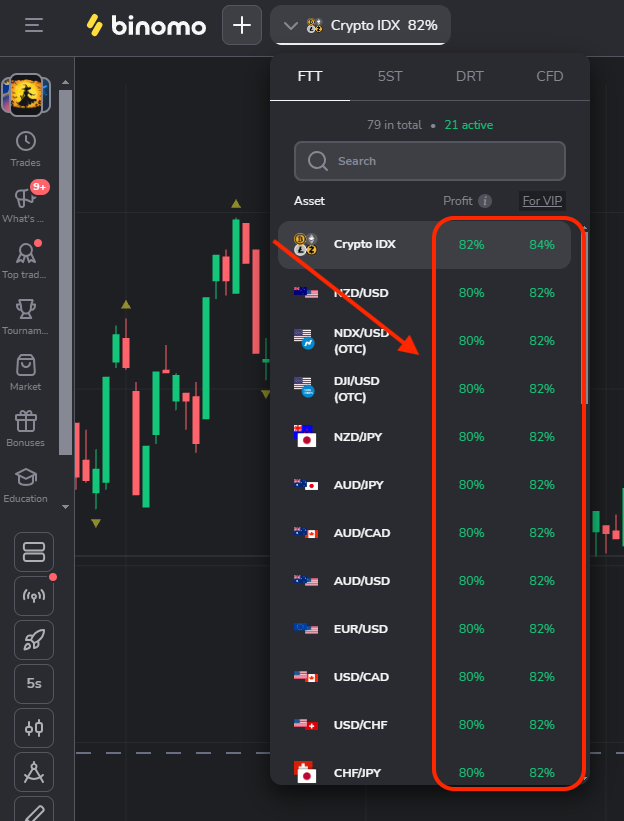This screenshot has width=624, height=821.
Task: Open the indicators settings icon
Action: pos(33,728)
